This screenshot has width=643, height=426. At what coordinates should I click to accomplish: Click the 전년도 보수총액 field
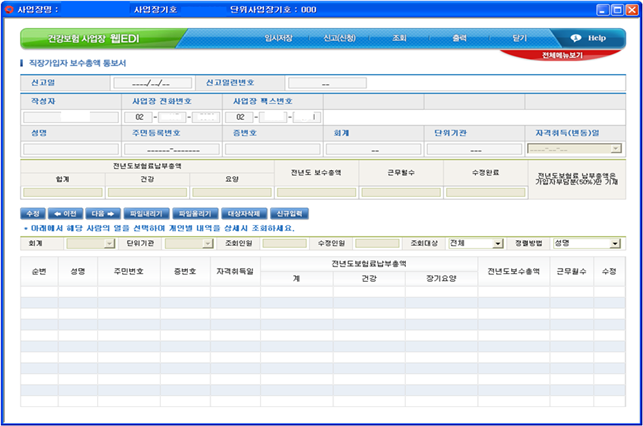click(x=317, y=192)
